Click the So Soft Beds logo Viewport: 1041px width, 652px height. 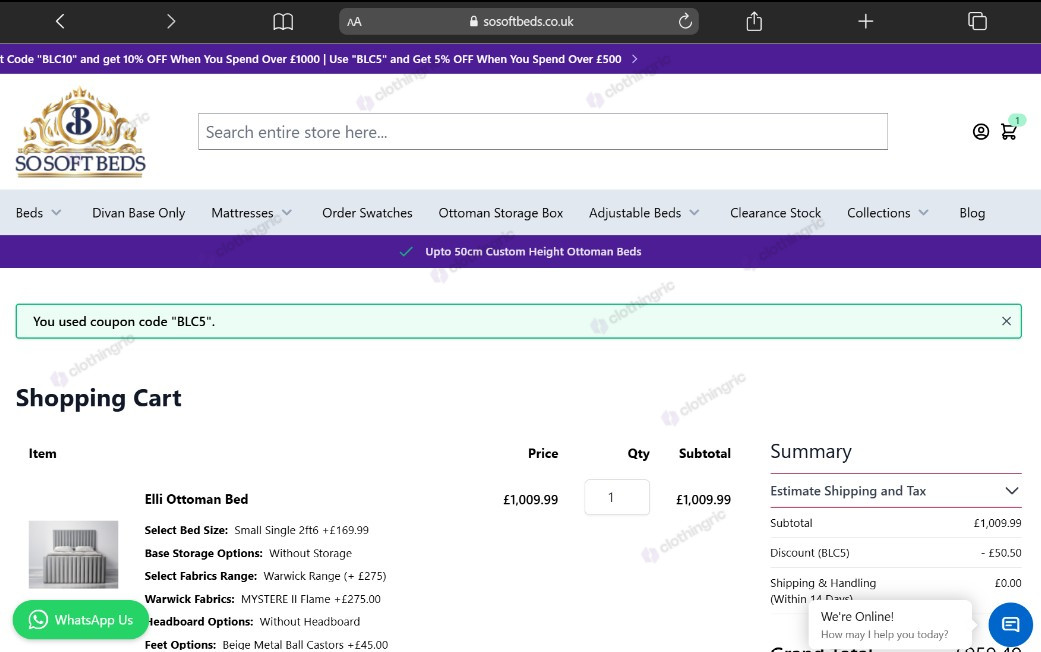point(80,131)
